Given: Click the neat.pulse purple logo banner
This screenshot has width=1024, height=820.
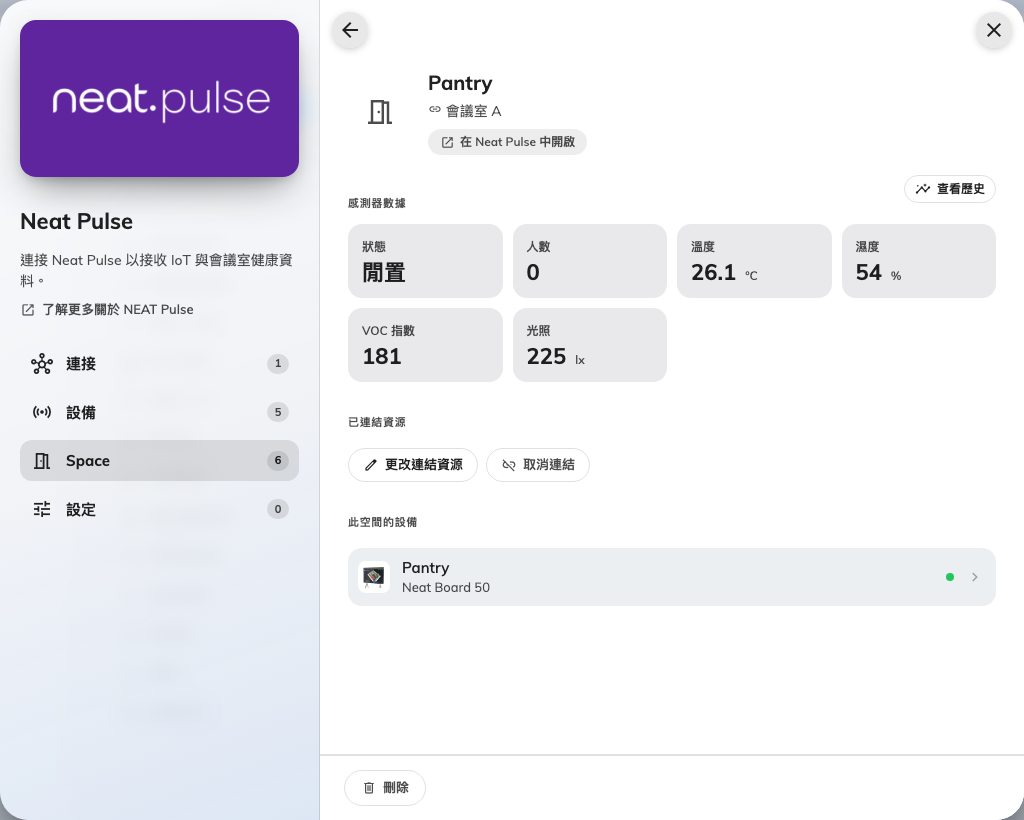Looking at the screenshot, I should (x=159, y=99).
